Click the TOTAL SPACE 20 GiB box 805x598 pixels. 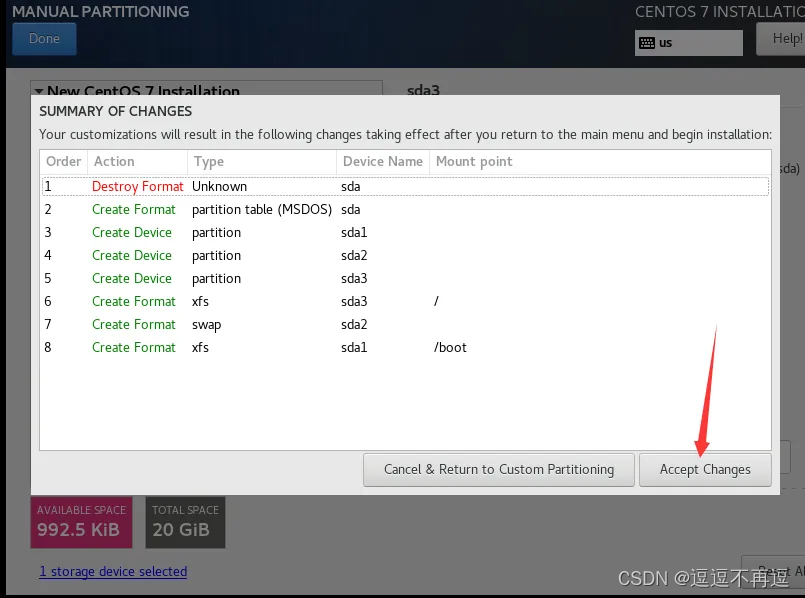tap(185, 522)
